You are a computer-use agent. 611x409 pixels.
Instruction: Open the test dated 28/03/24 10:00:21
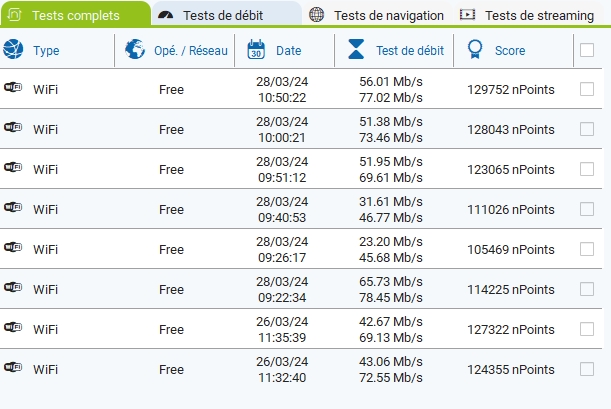click(x=281, y=129)
